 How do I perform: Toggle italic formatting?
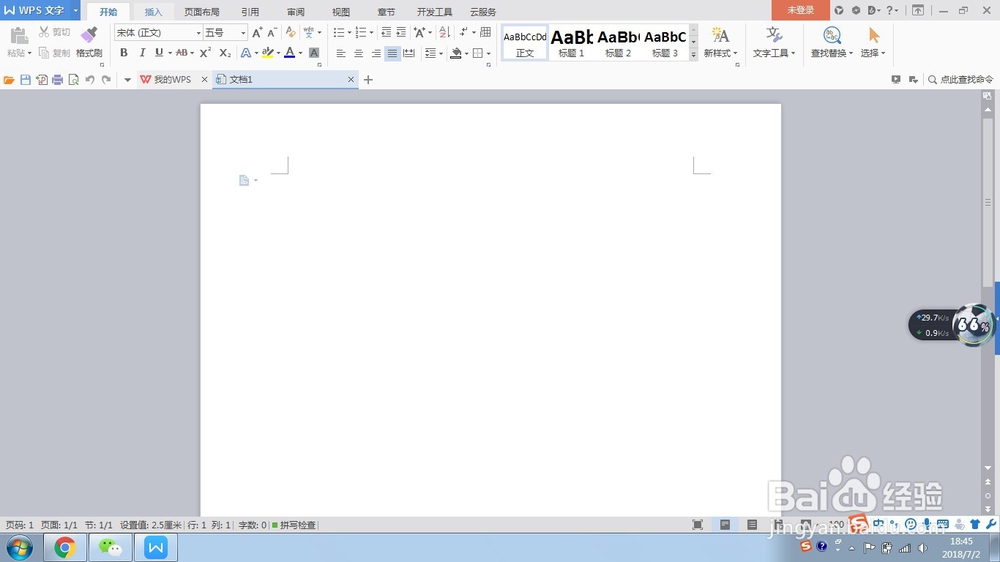pyautogui.click(x=142, y=53)
